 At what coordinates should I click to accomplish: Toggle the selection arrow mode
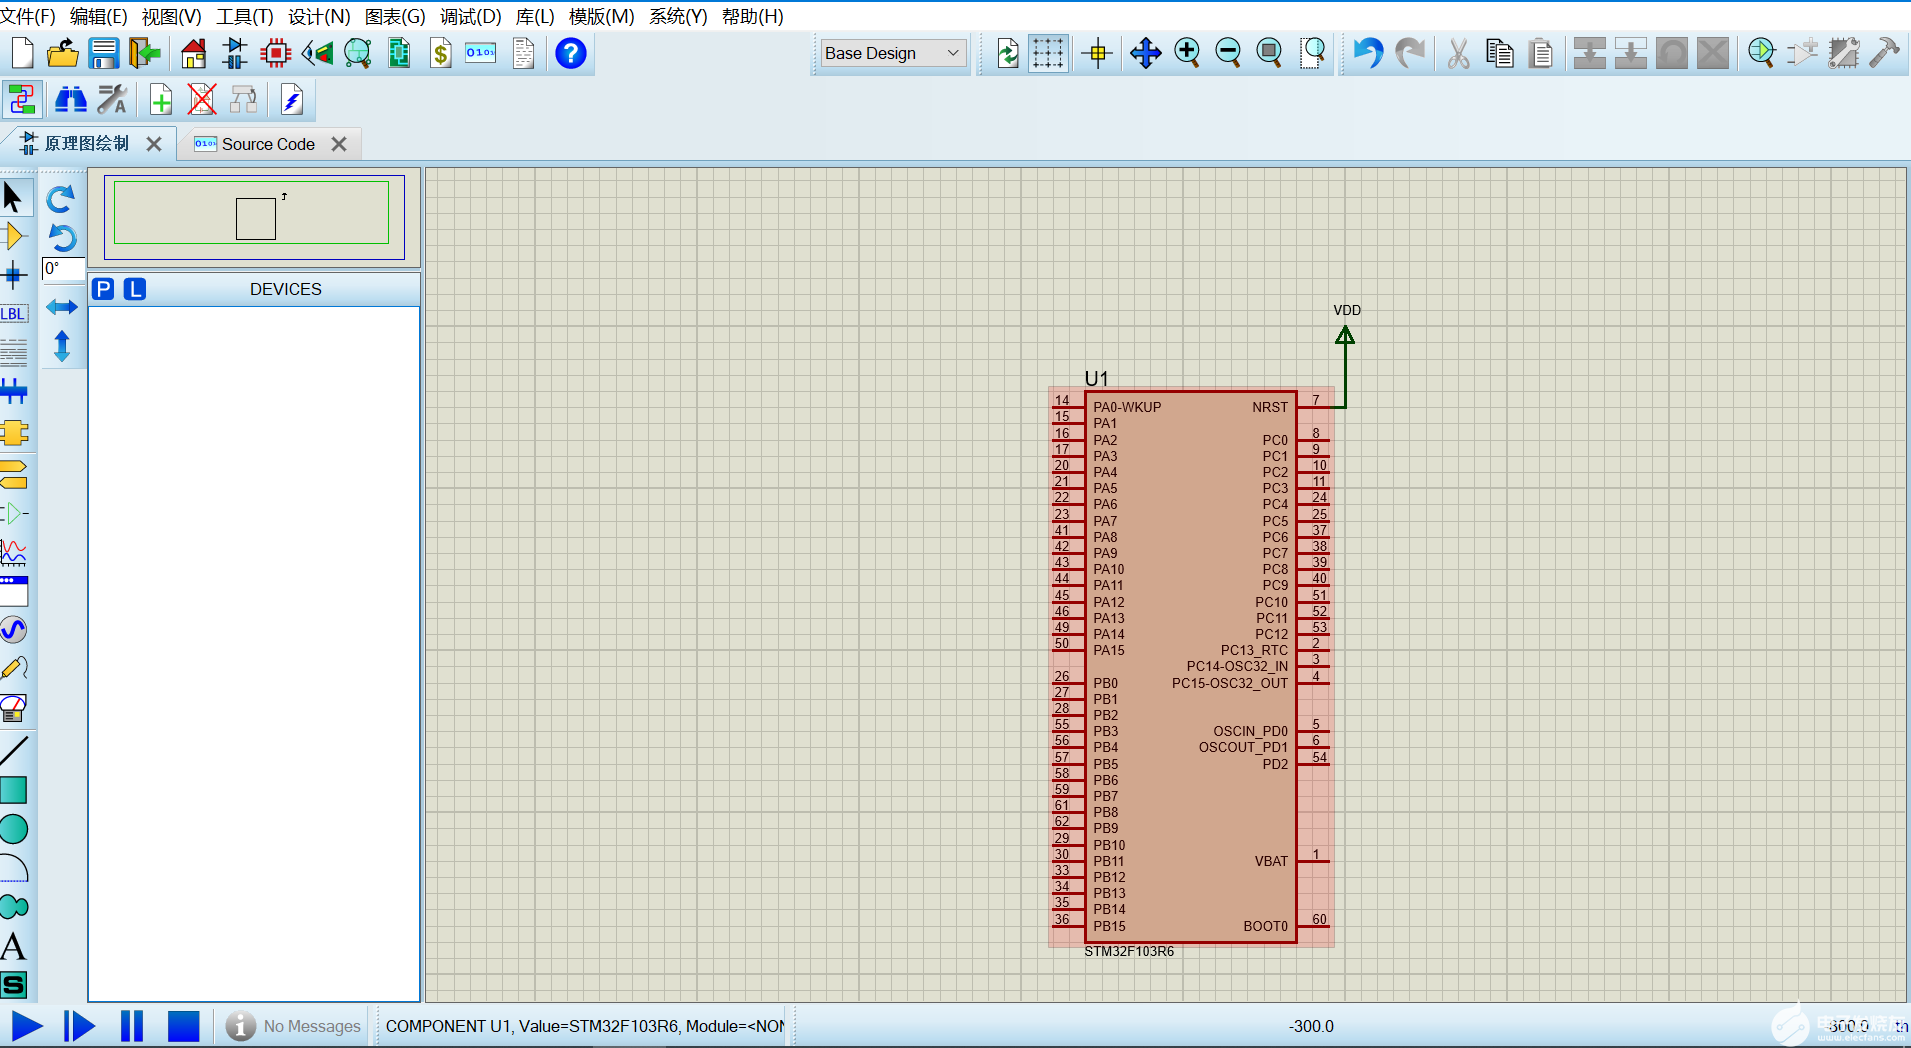coord(14,198)
